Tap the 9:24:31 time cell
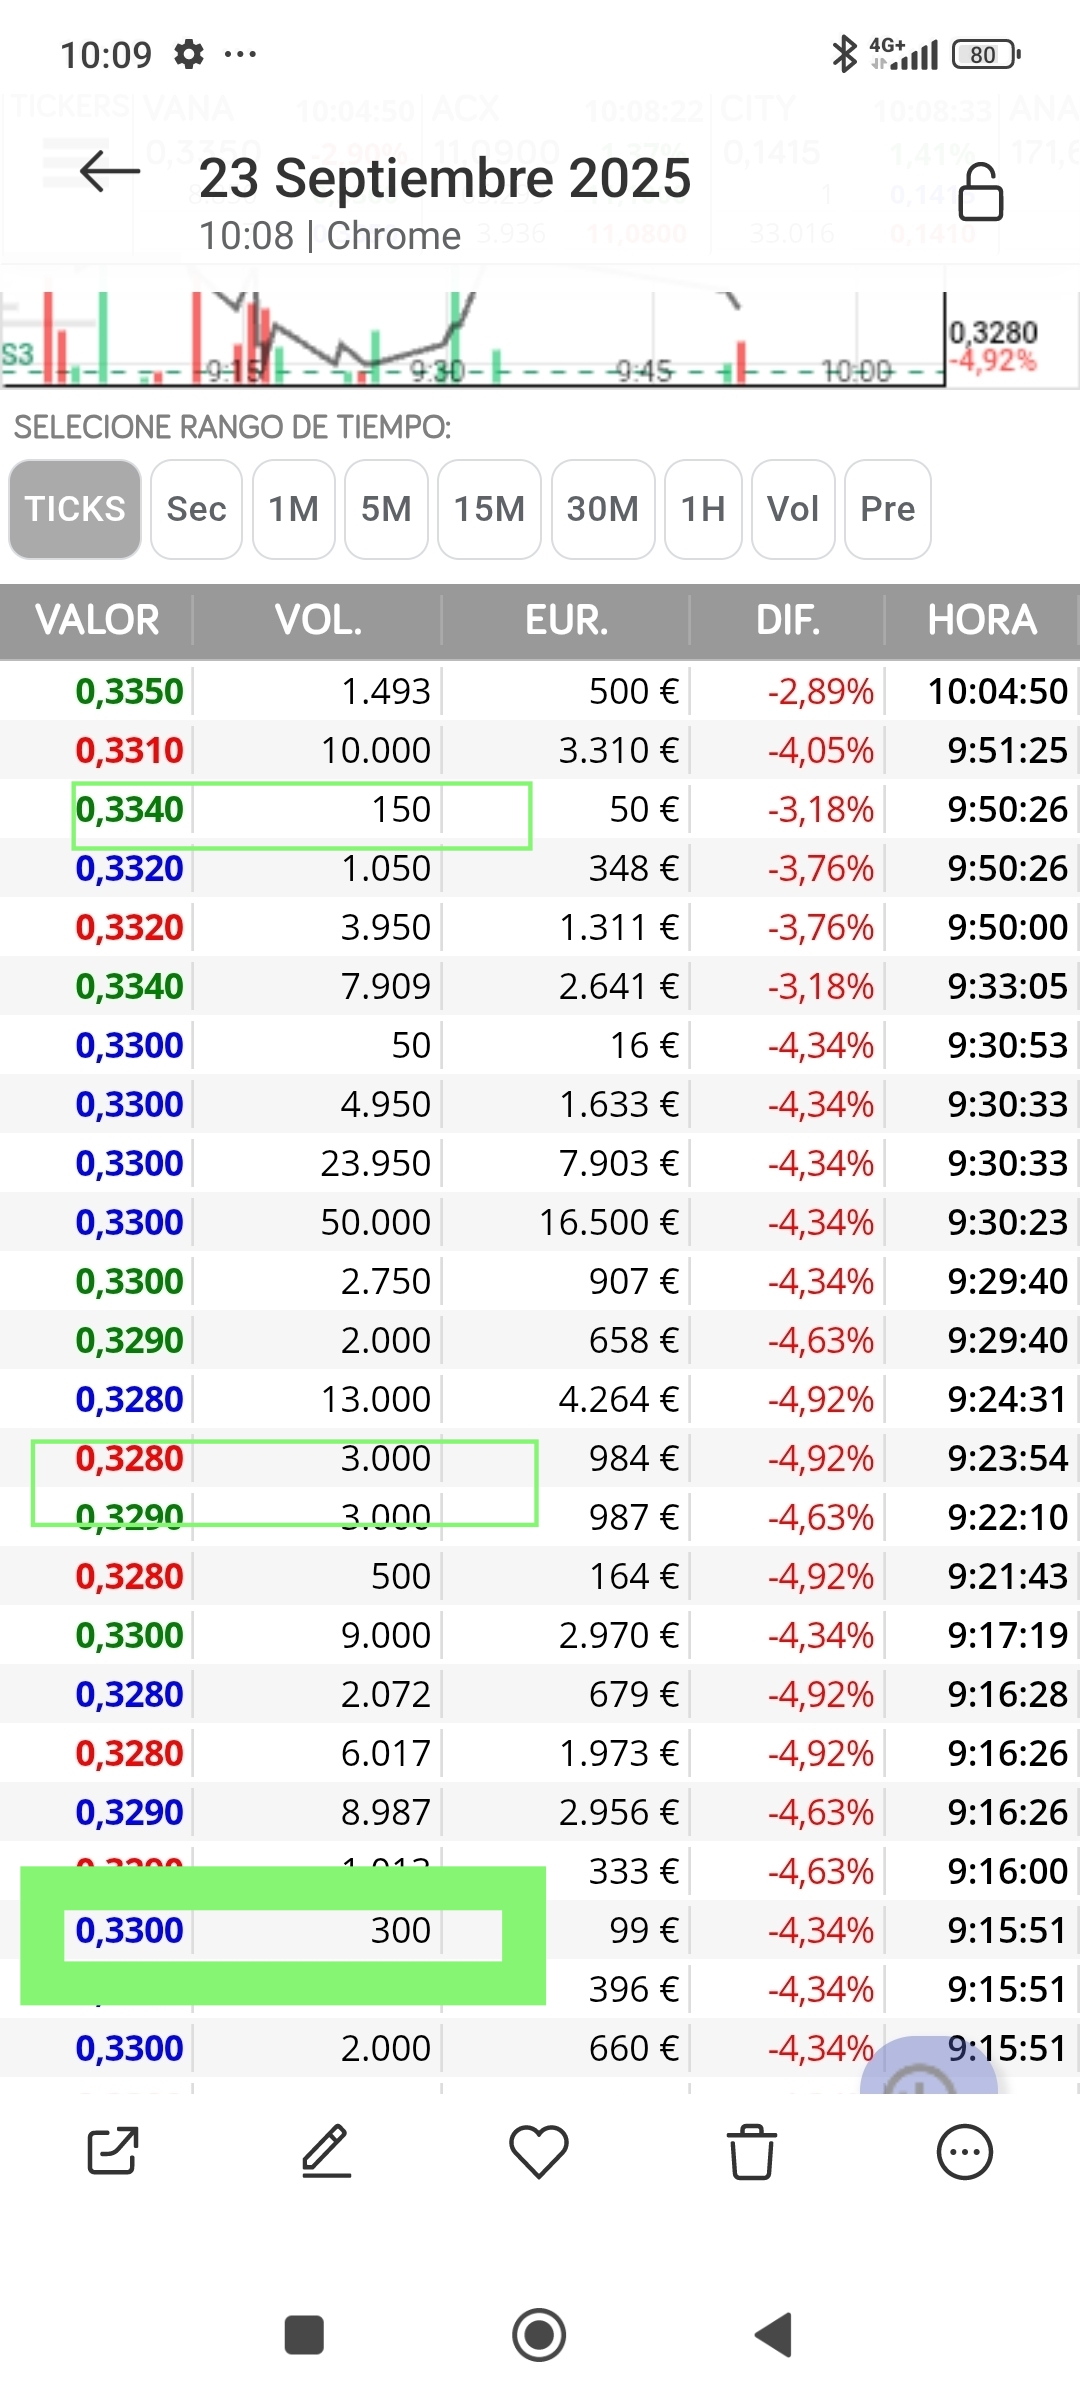Screen dimensions: 1080x2400 pos(1008,1399)
